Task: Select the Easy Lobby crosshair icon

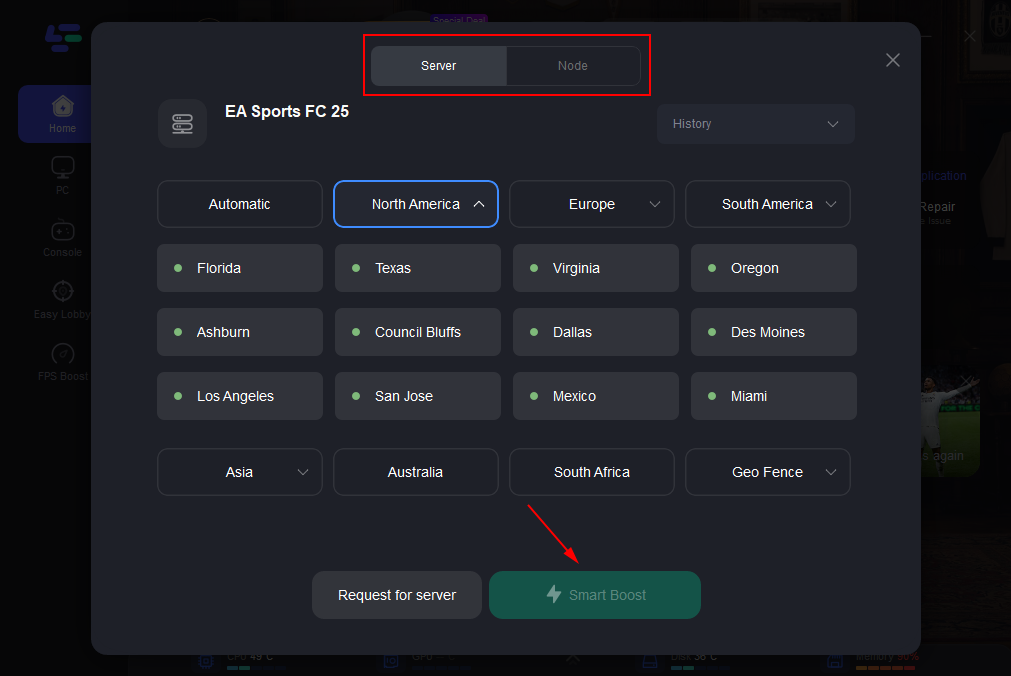Action: 62,292
